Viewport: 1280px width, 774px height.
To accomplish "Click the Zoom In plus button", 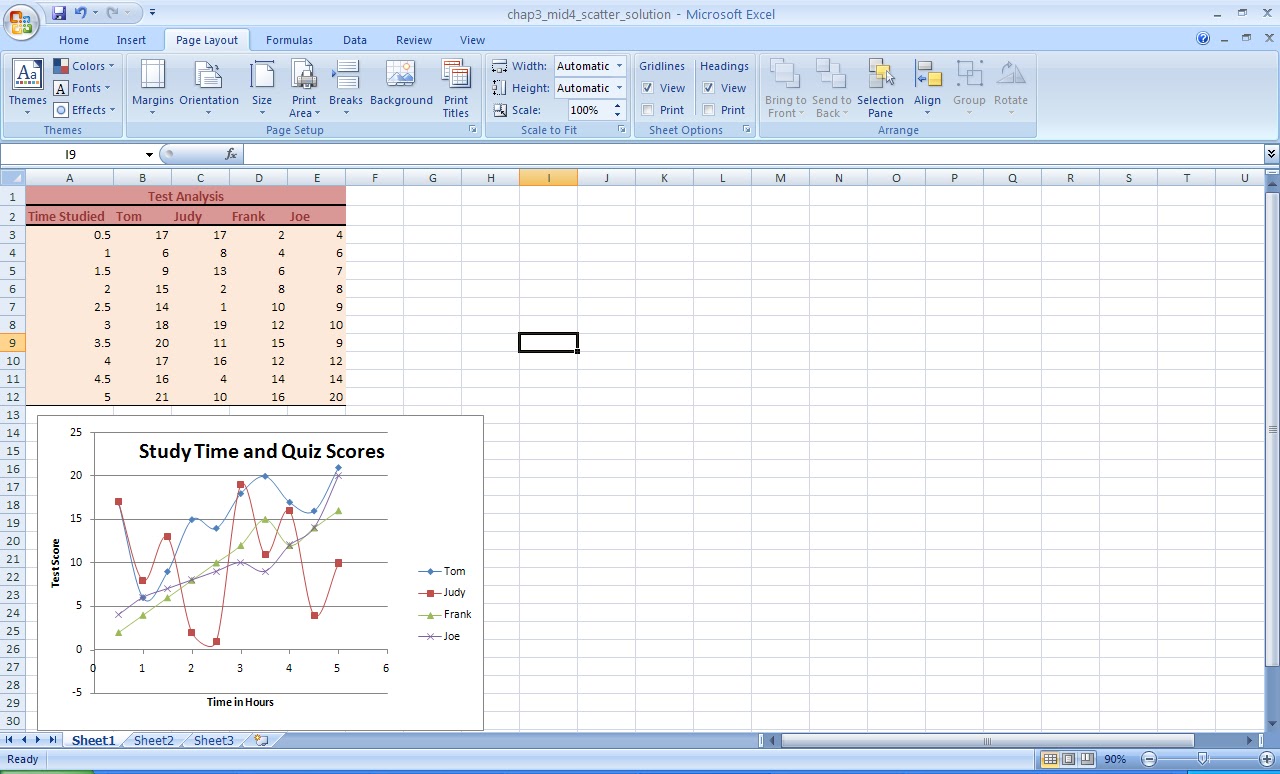I will pyautogui.click(x=1266, y=759).
